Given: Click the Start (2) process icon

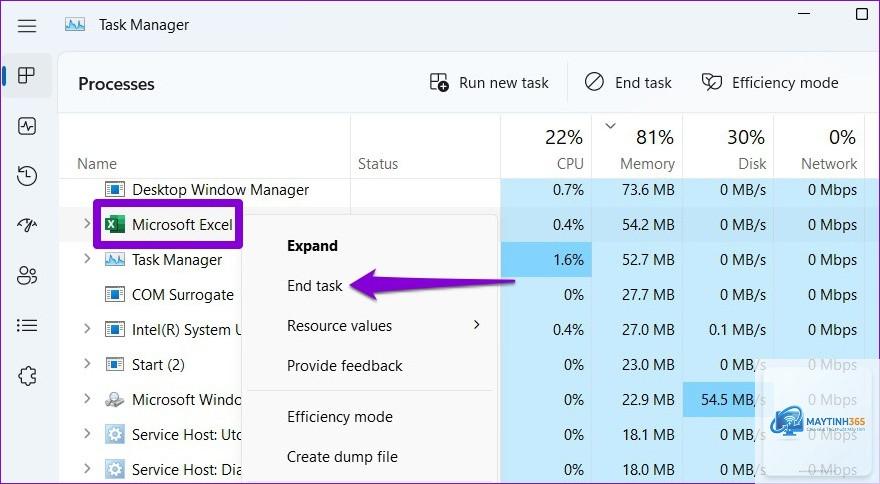Looking at the screenshot, I should coord(115,364).
